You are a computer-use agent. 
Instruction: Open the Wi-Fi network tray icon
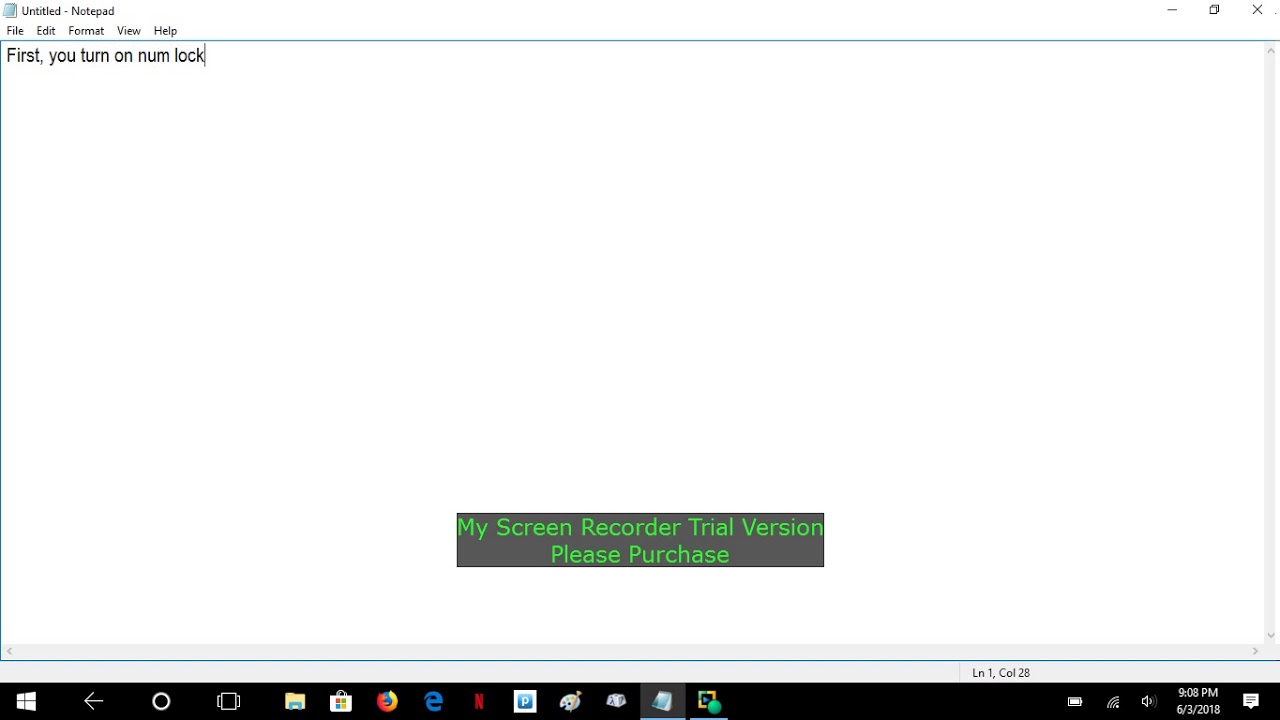[1113, 702]
